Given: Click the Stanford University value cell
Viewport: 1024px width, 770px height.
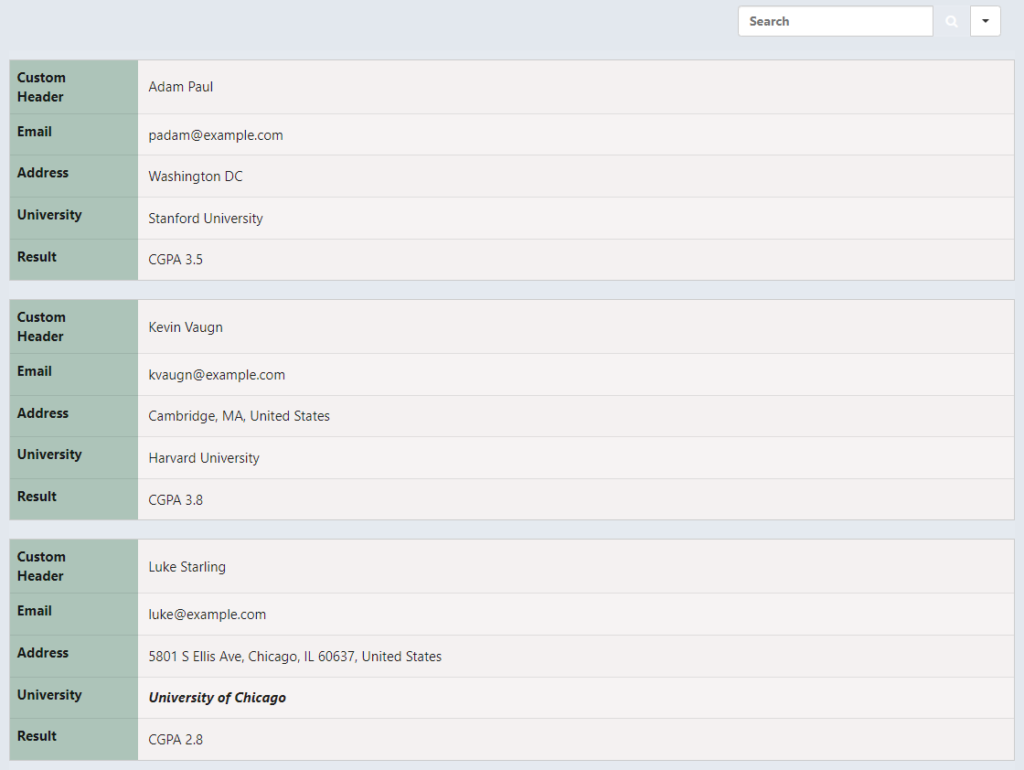Looking at the screenshot, I should (205, 218).
